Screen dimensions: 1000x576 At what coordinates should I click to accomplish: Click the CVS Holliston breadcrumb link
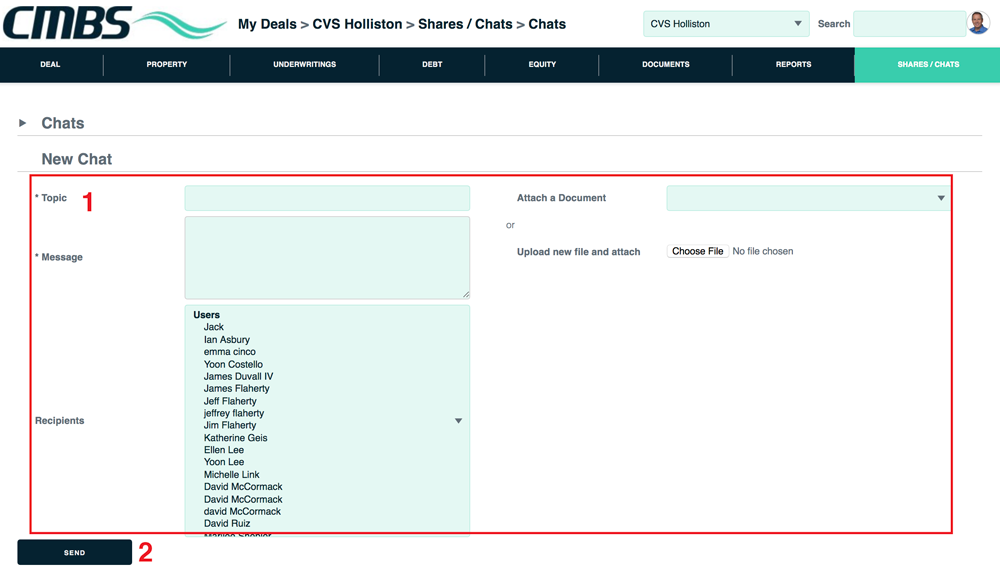coord(357,24)
